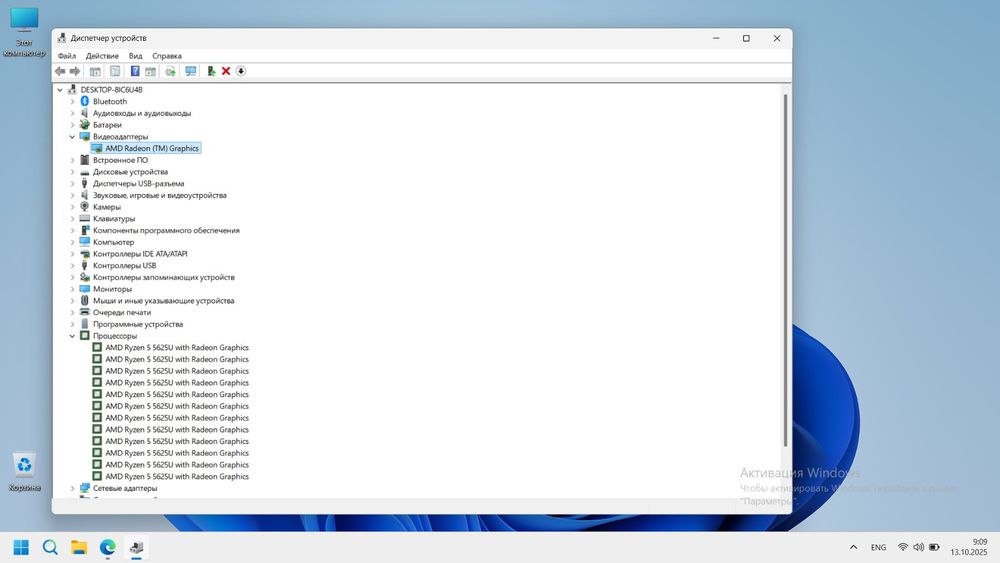The image size is (1000, 563).
Task: Click the camera icon next to Камеры
Action: tap(85, 207)
